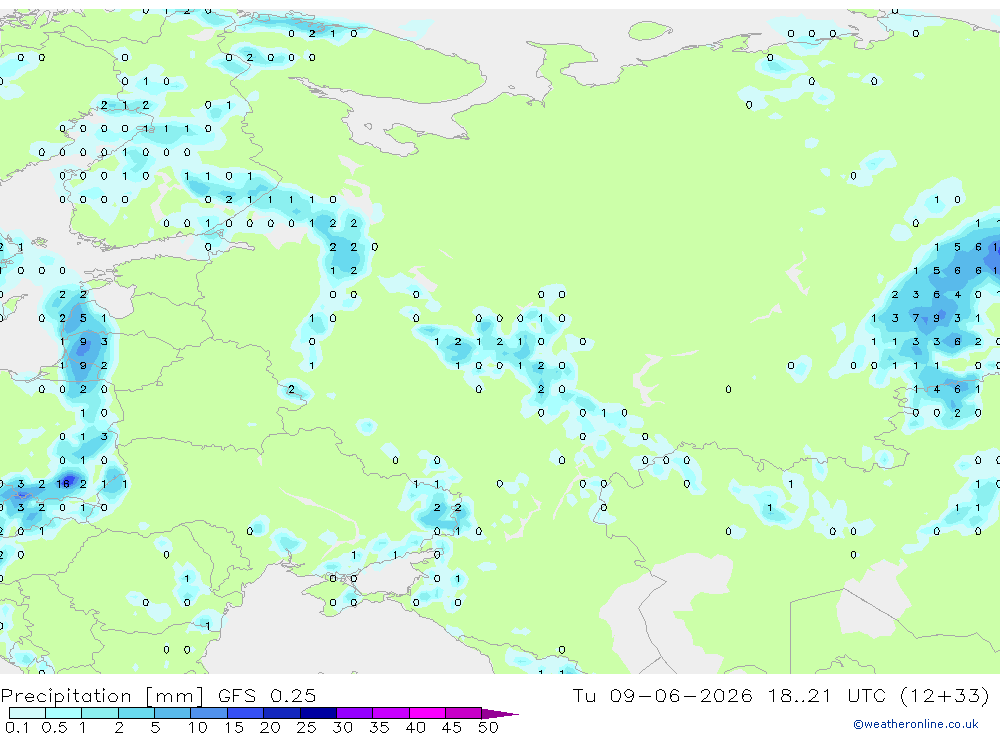Click the '25' legend scale label
The height and width of the screenshot is (733, 1000).
tap(306, 727)
